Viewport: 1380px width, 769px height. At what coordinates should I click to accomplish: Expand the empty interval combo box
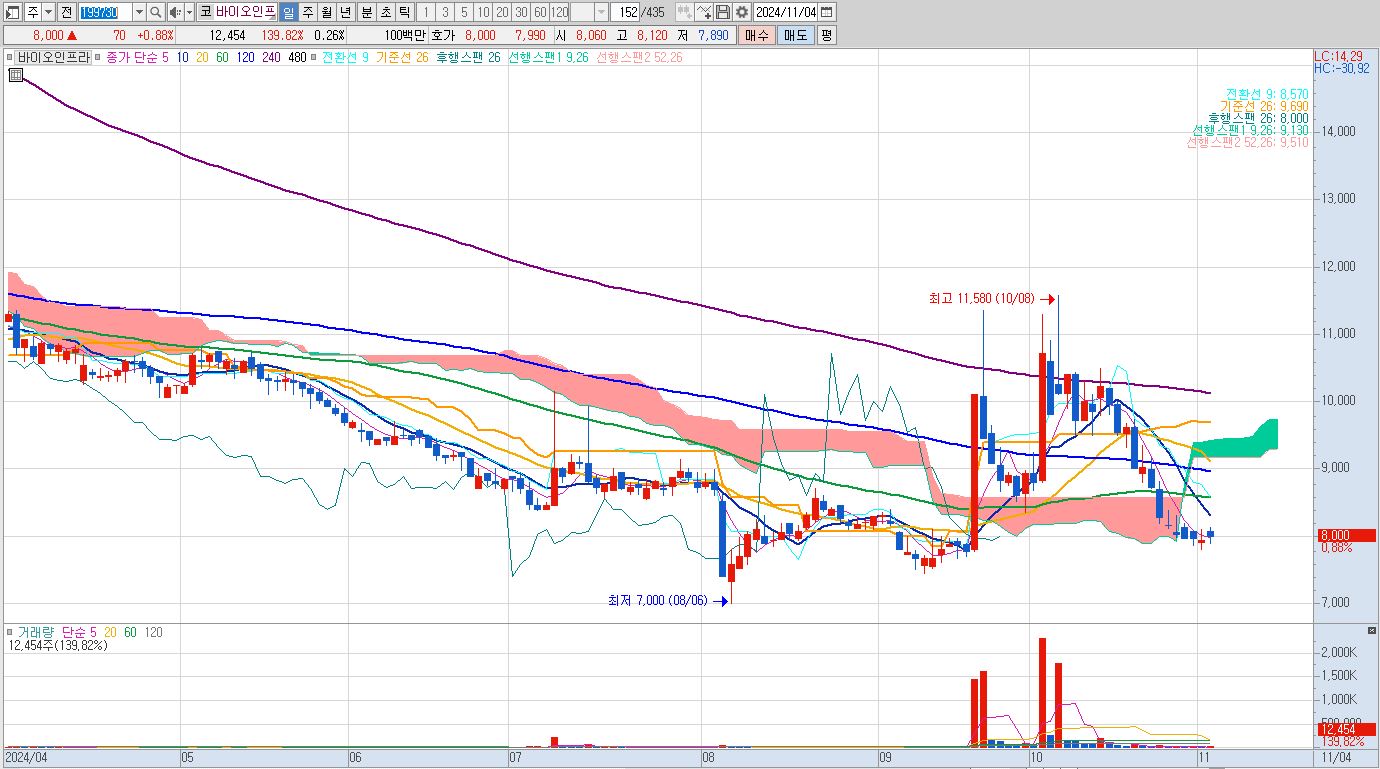tap(589, 12)
